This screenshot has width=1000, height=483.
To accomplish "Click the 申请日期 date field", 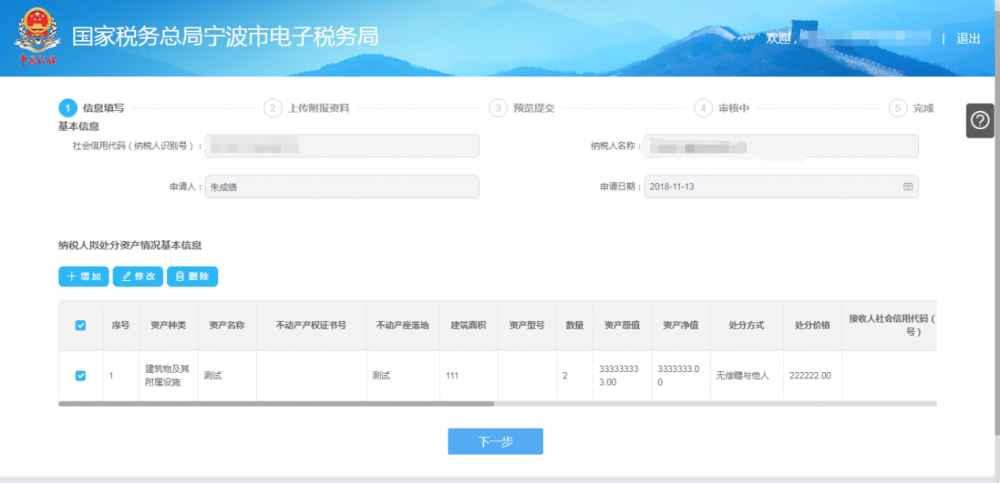I will (x=781, y=187).
